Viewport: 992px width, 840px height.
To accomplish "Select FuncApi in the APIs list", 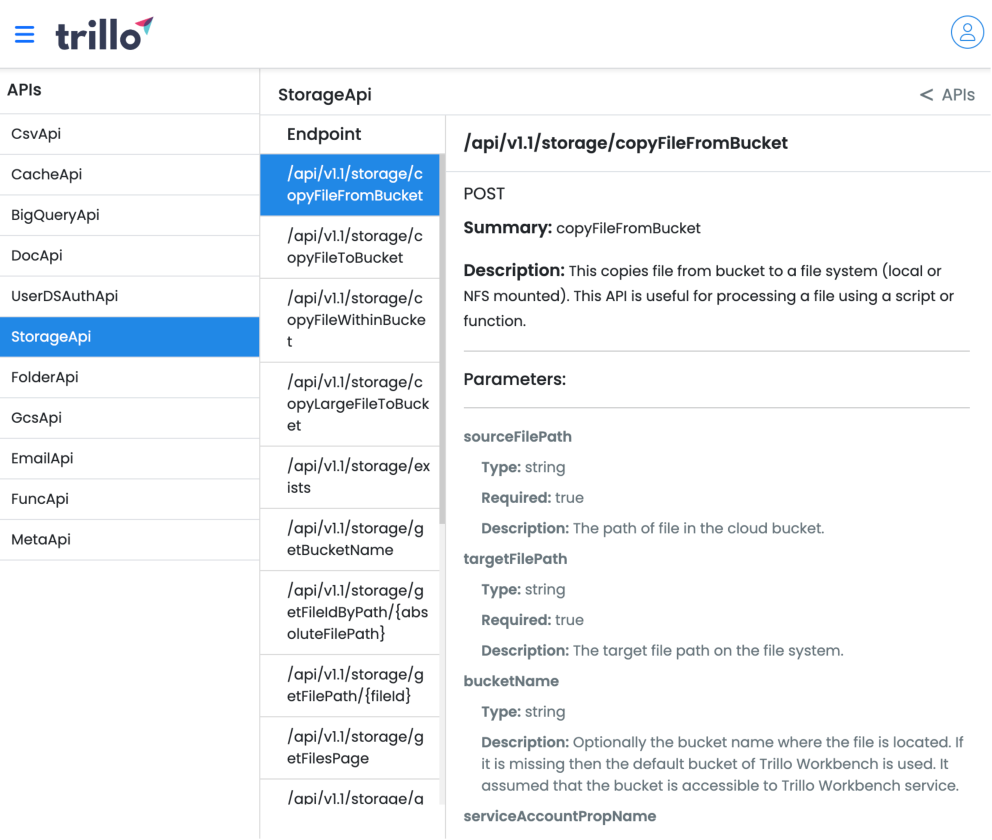I will tap(130, 498).
